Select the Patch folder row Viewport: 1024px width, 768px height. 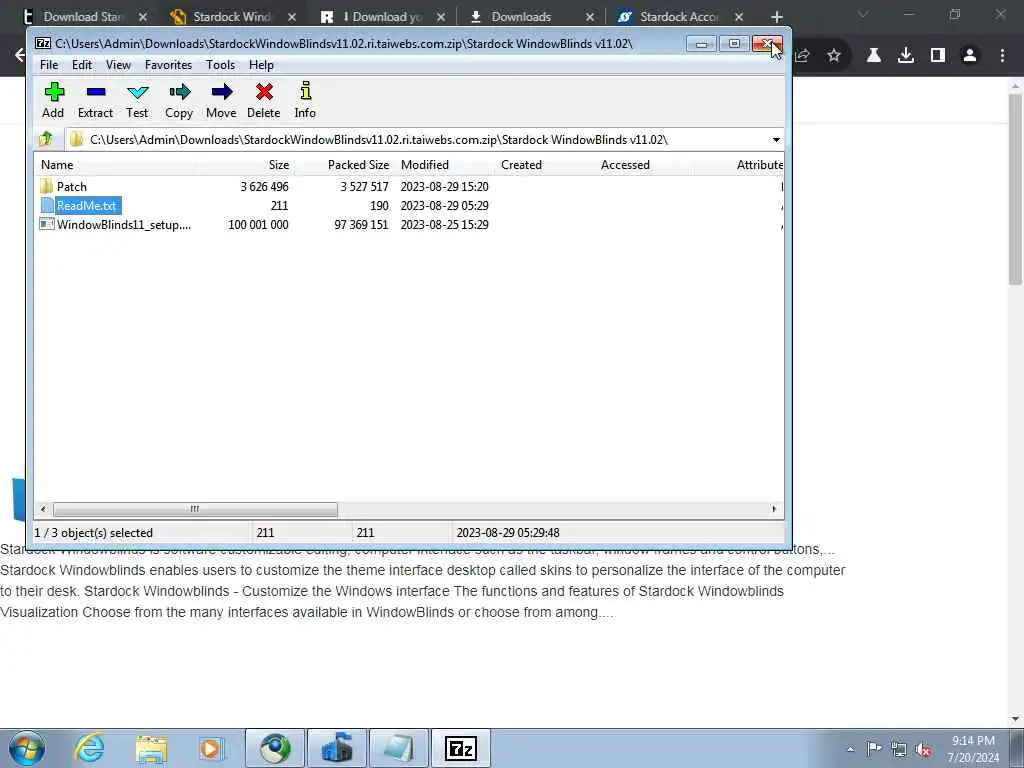(72, 187)
